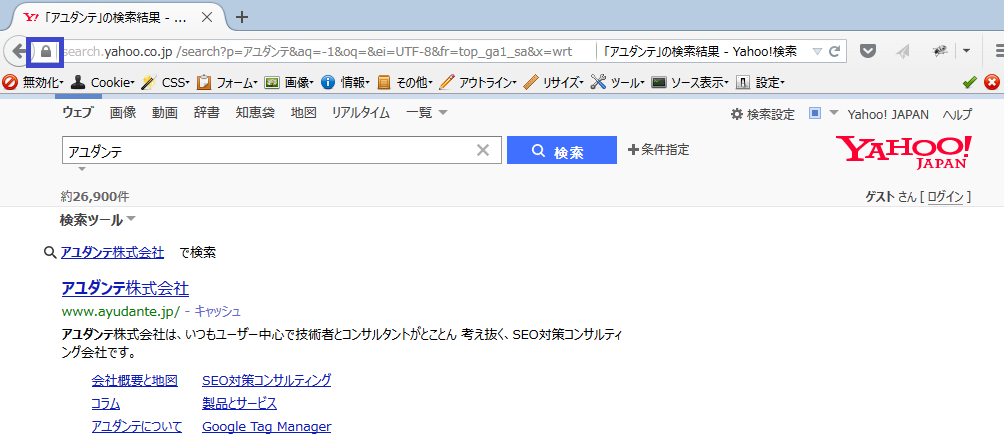Open the キャッシュ cached page link
1004x446 pixels.
217,312
